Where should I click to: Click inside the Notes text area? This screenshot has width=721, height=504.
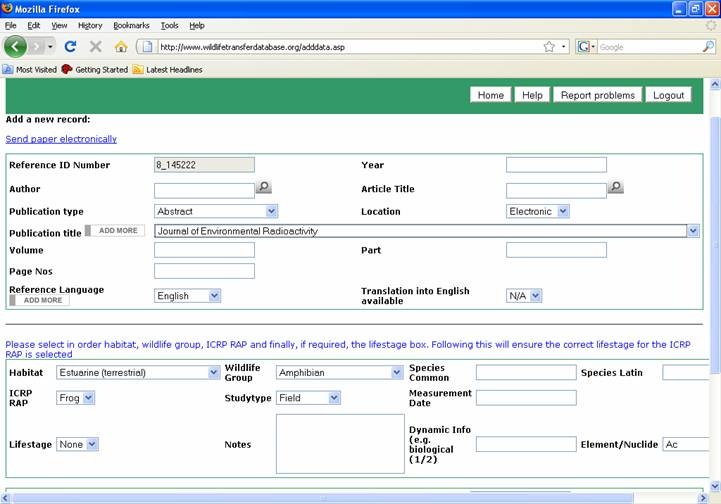click(x=340, y=444)
